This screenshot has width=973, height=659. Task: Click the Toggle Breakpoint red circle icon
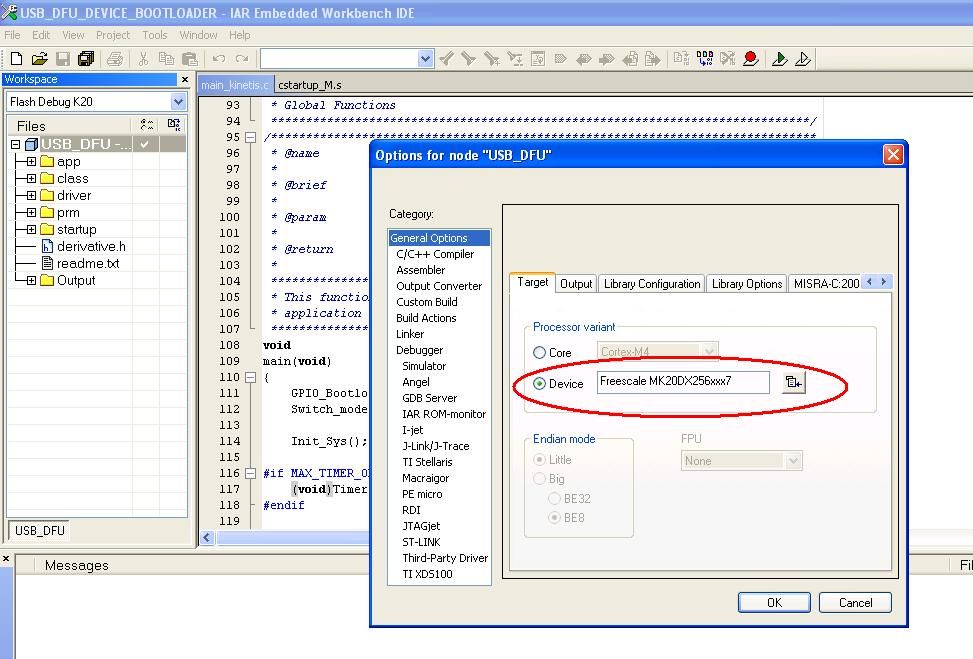point(751,59)
